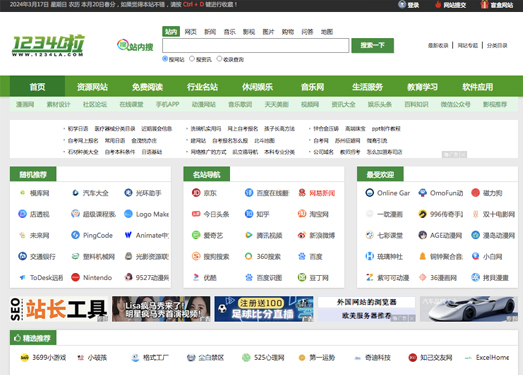Open the 分类目录 link near search
The image size is (523, 375).
point(497,45)
